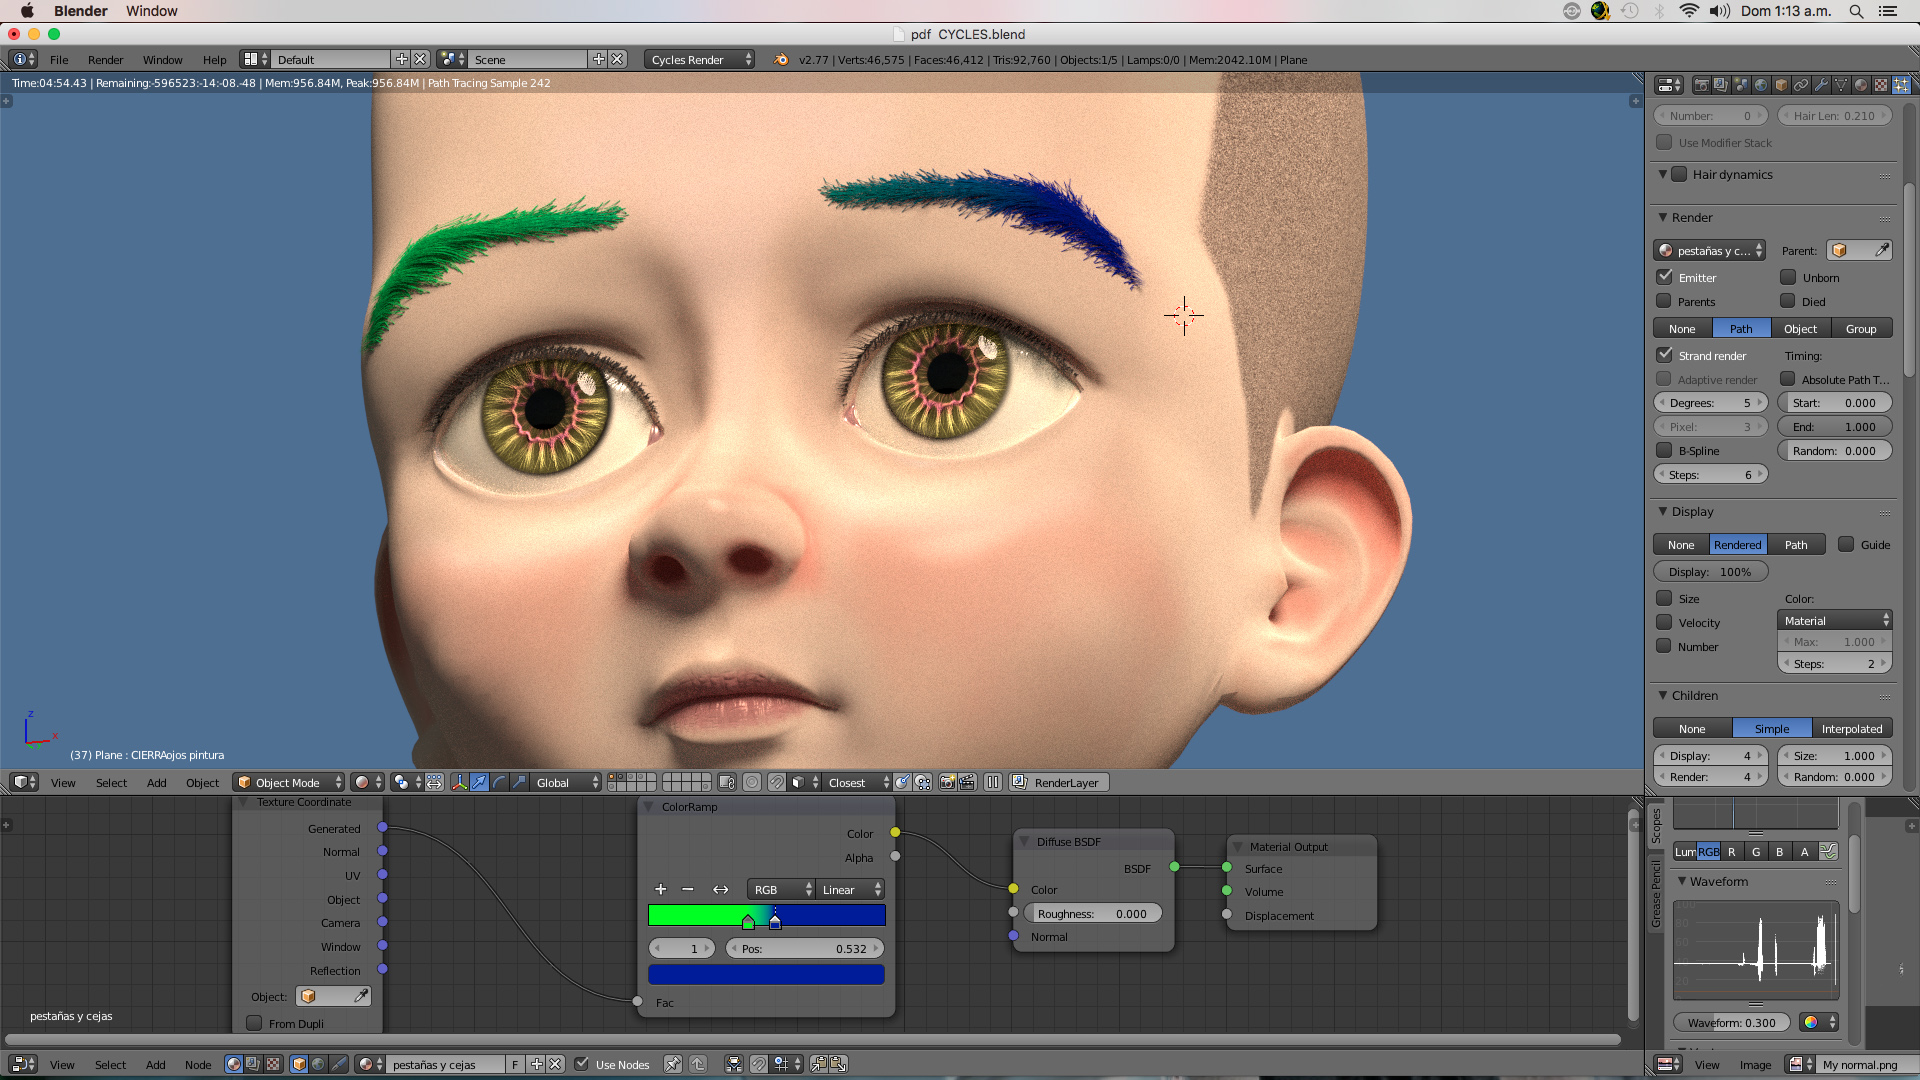This screenshot has width=1920, height=1080.
Task: Open the ColorRamp Linear interpolation dropdown
Action: click(850, 889)
